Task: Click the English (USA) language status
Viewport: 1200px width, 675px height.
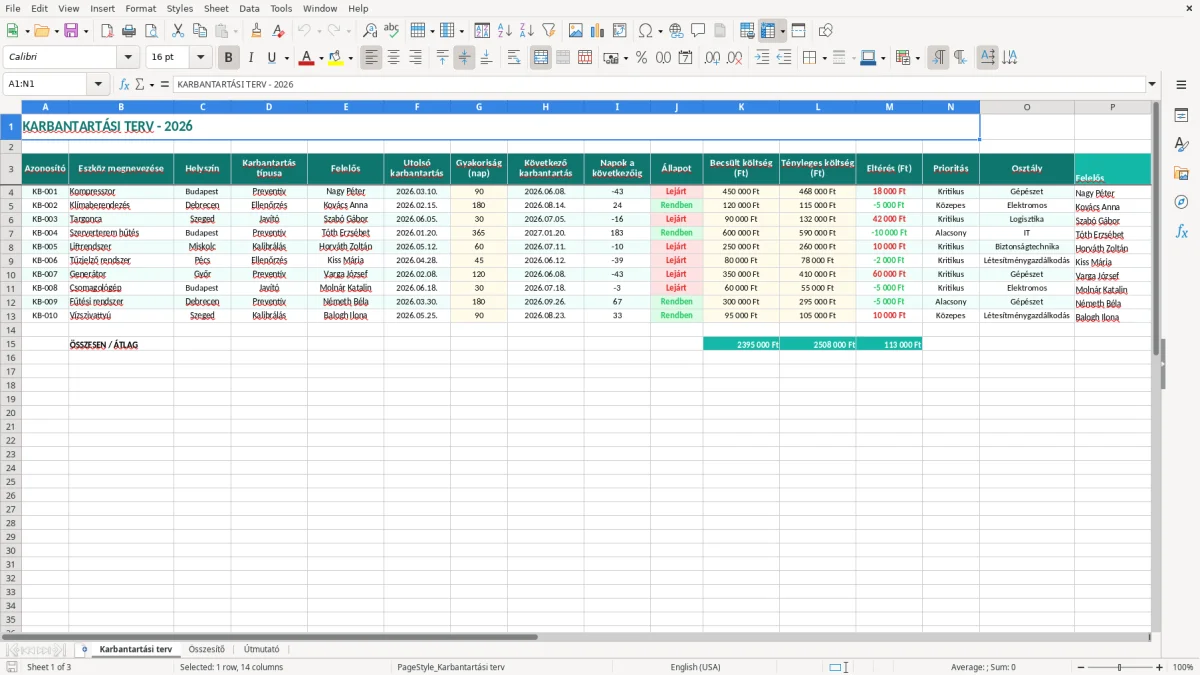Action: coord(695,667)
